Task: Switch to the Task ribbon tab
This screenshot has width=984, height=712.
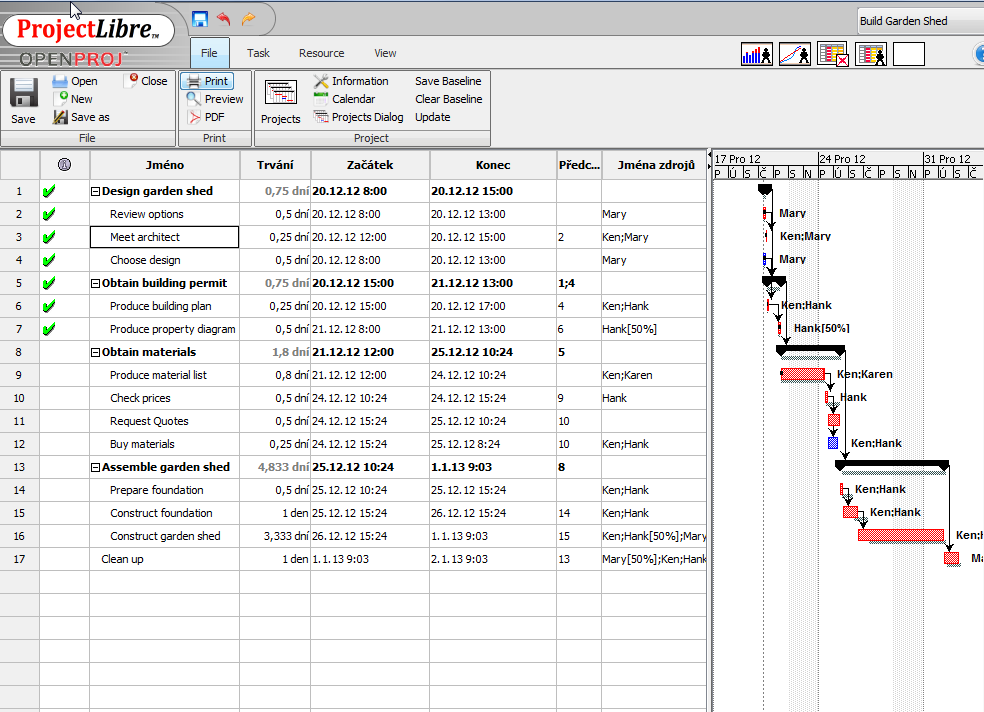Action: click(x=258, y=53)
